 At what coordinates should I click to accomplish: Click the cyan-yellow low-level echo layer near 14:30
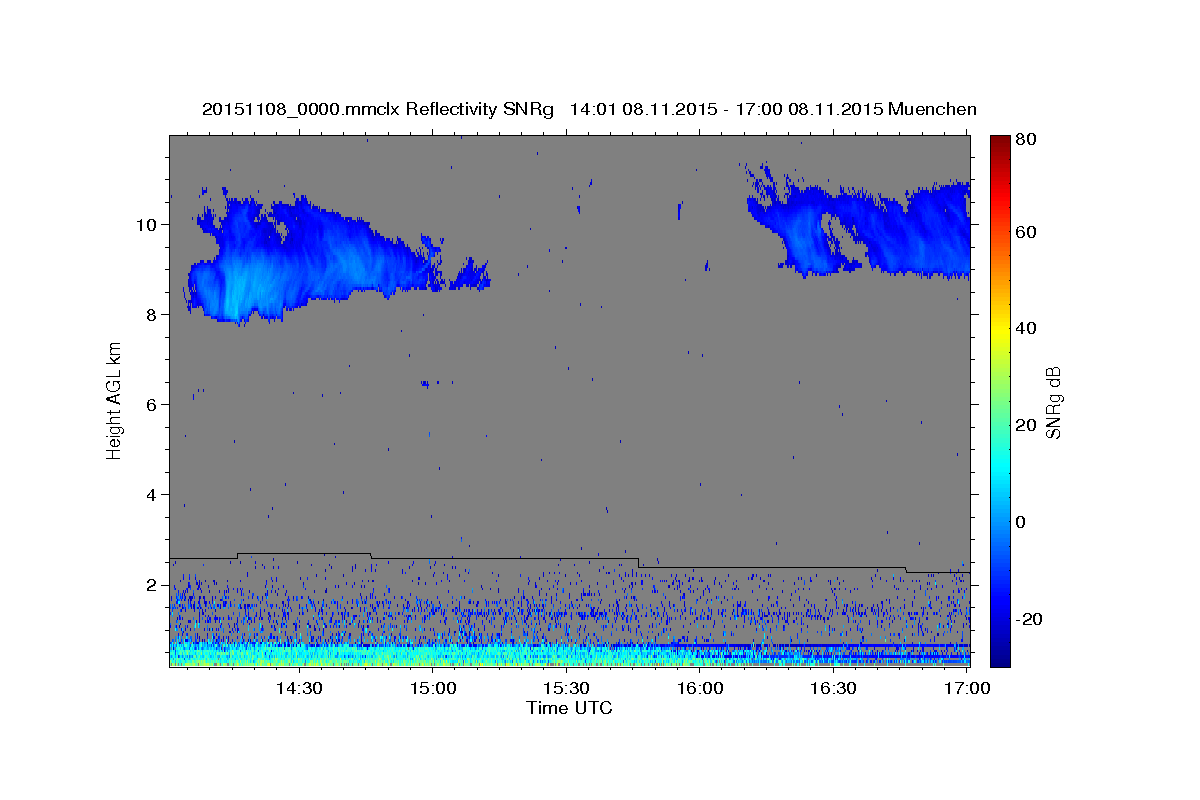tap(300, 655)
